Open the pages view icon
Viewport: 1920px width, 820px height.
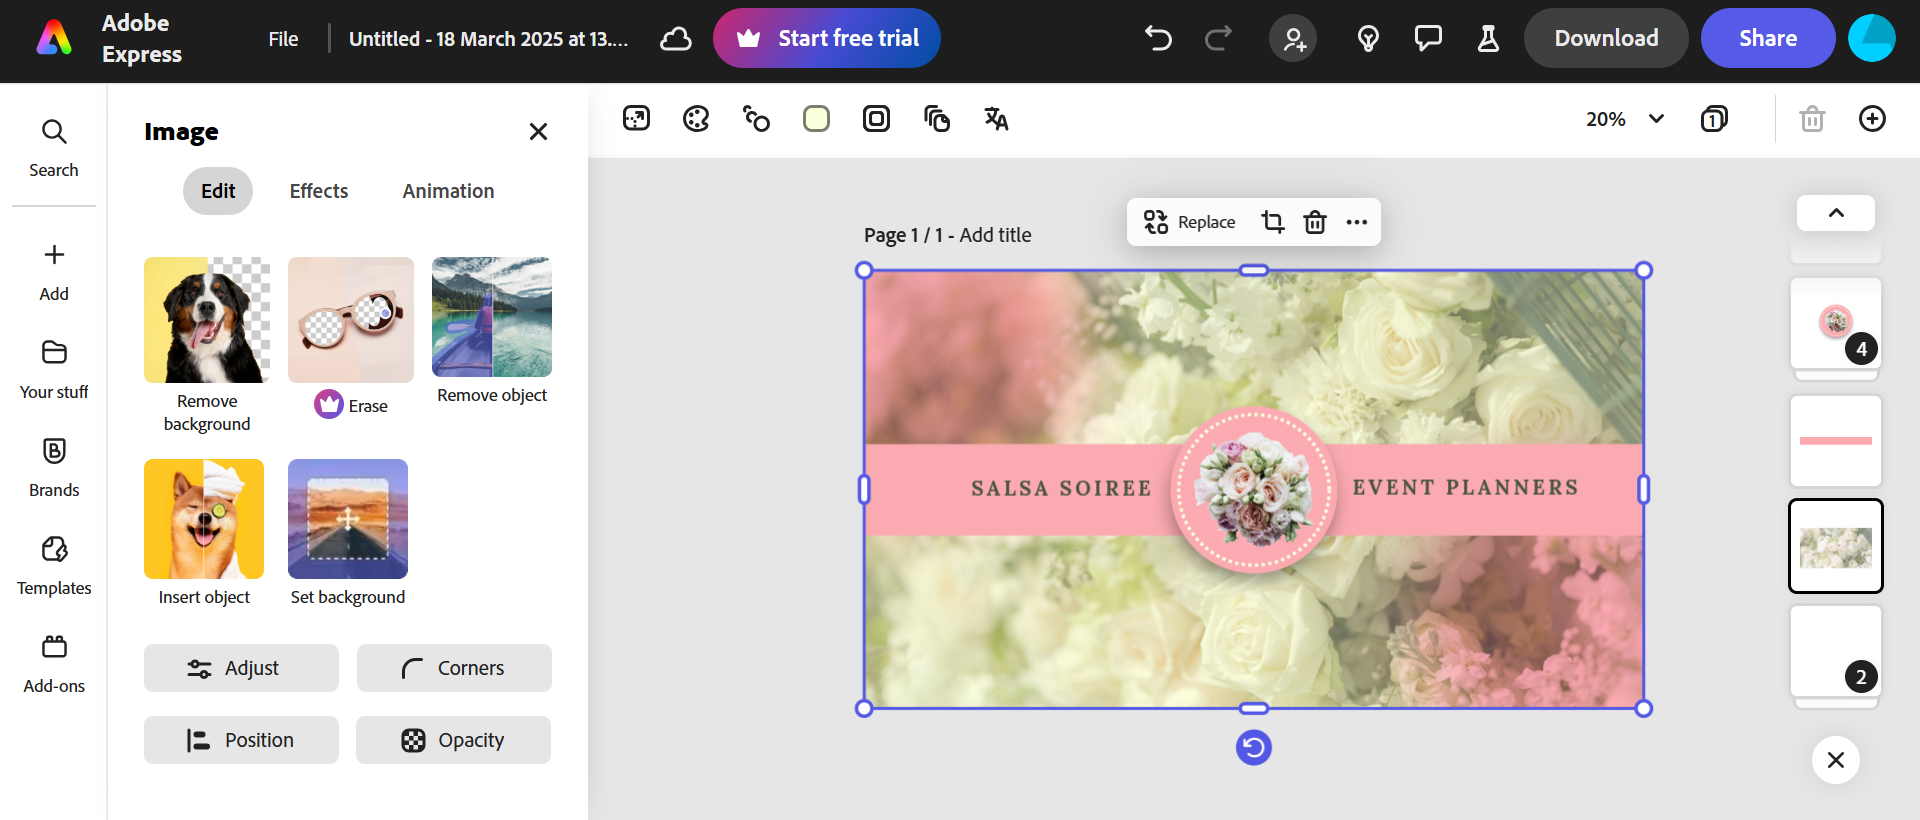pos(1714,119)
